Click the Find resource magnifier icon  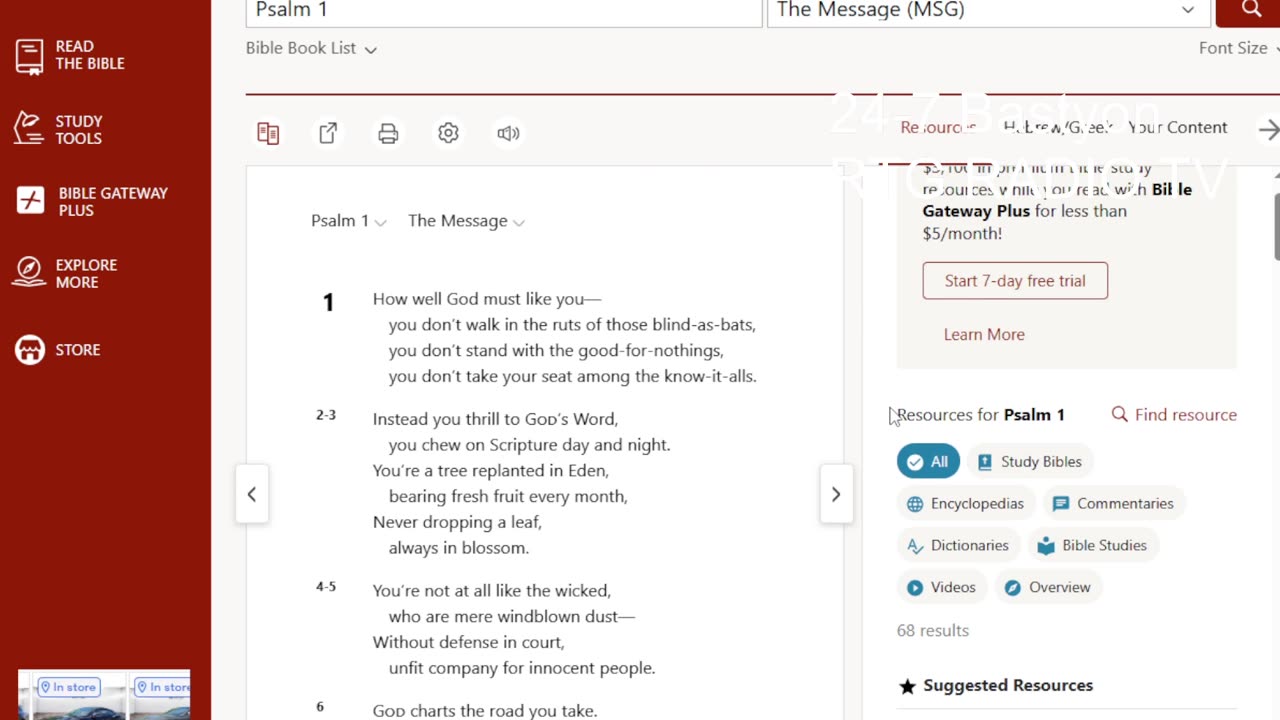(x=1120, y=414)
